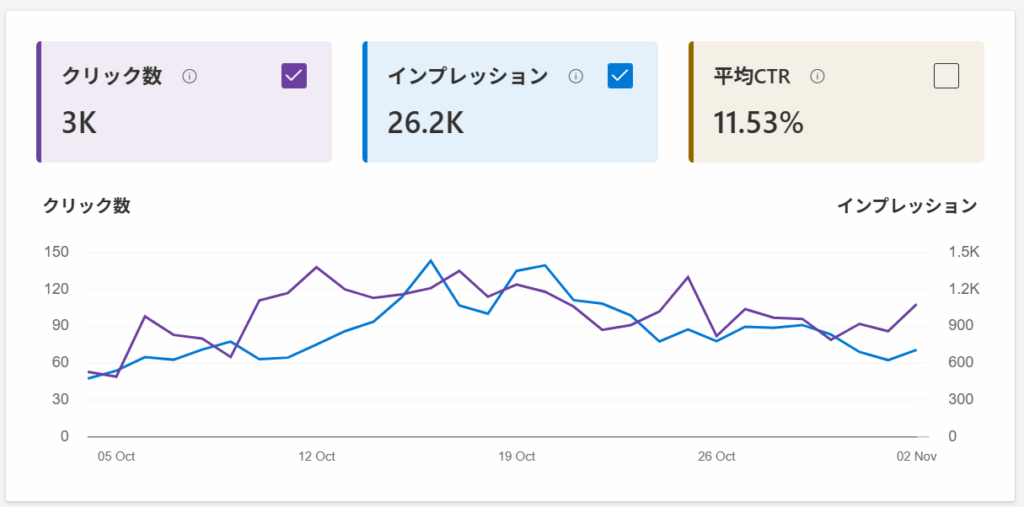Click info icon next to インプレッション
Viewport: 1024px width, 507px height.
(575, 76)
